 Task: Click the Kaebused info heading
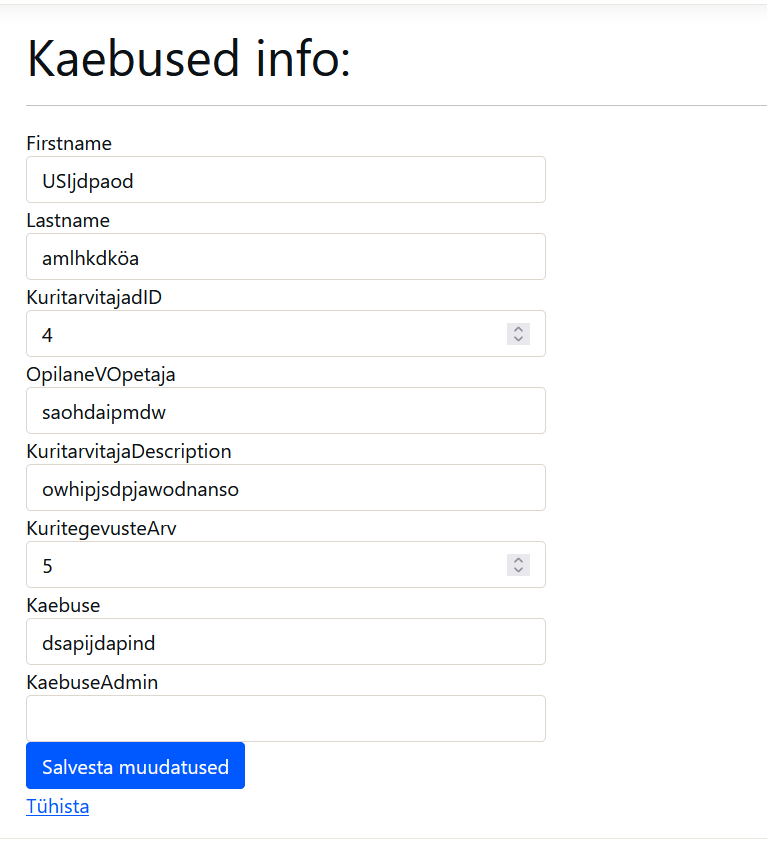coord(189,59)
